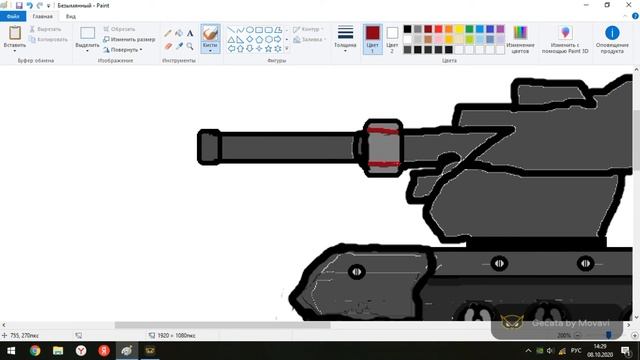Open File Explorer from the taskbar
This screenshot has height=360, width=640.
click(x=58, y=351)
